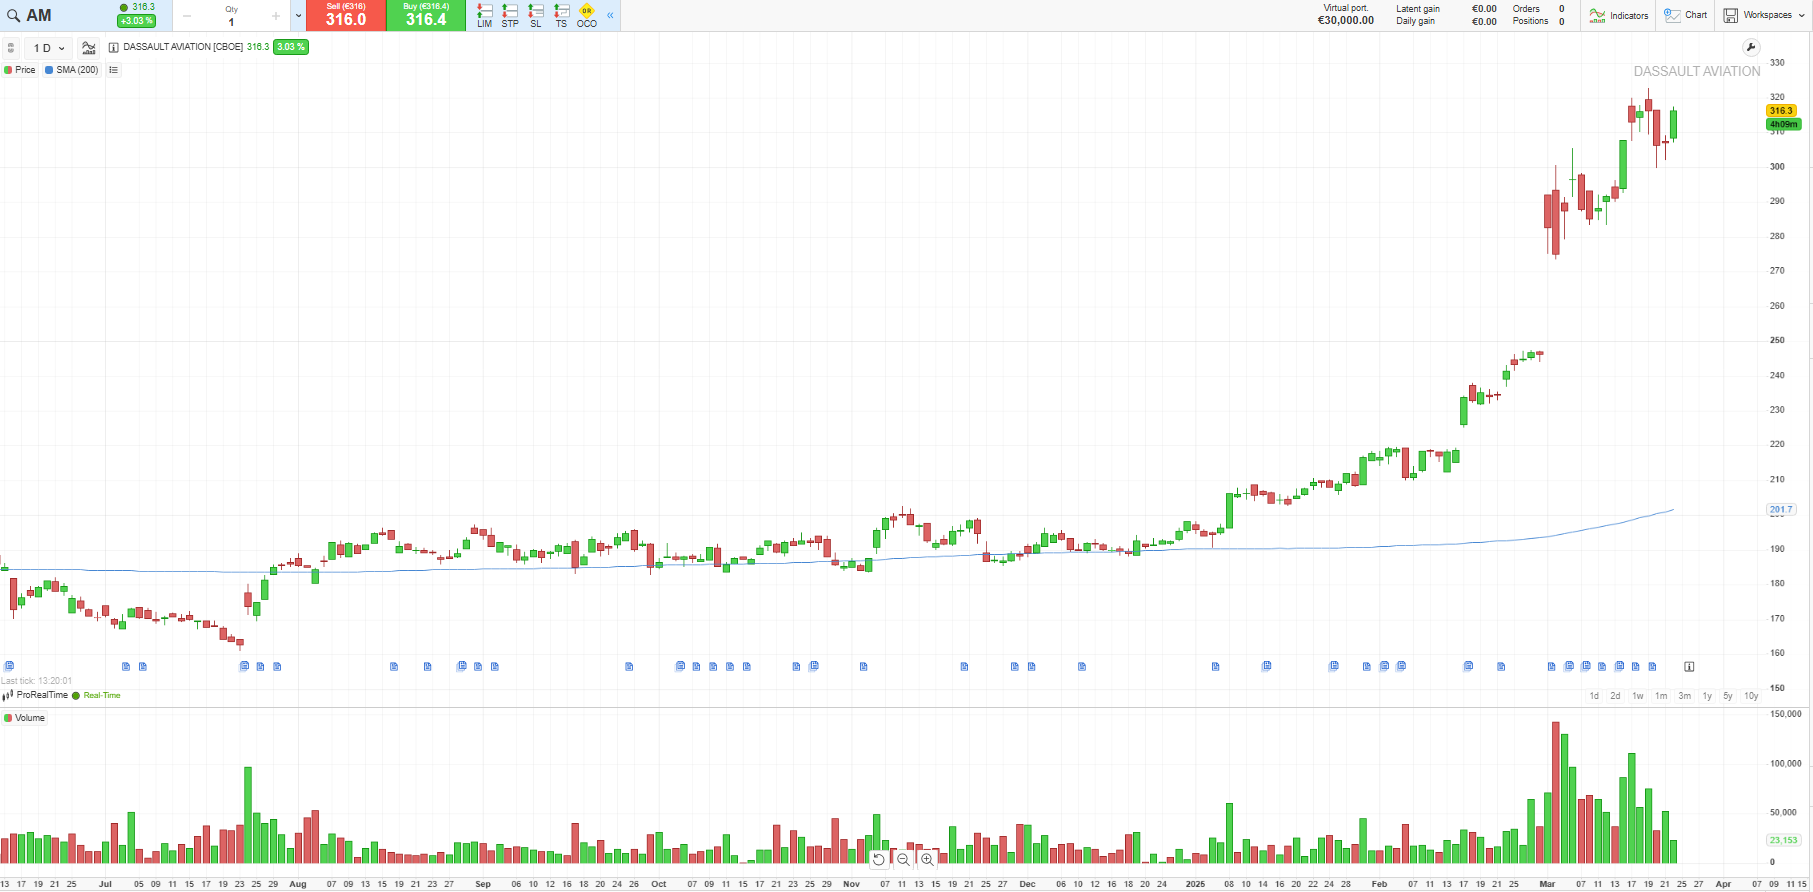The height and width of the screenshot is (892, 1813).
Task: Expand the quantity options dropdown arrow
Action: point(298,16)
